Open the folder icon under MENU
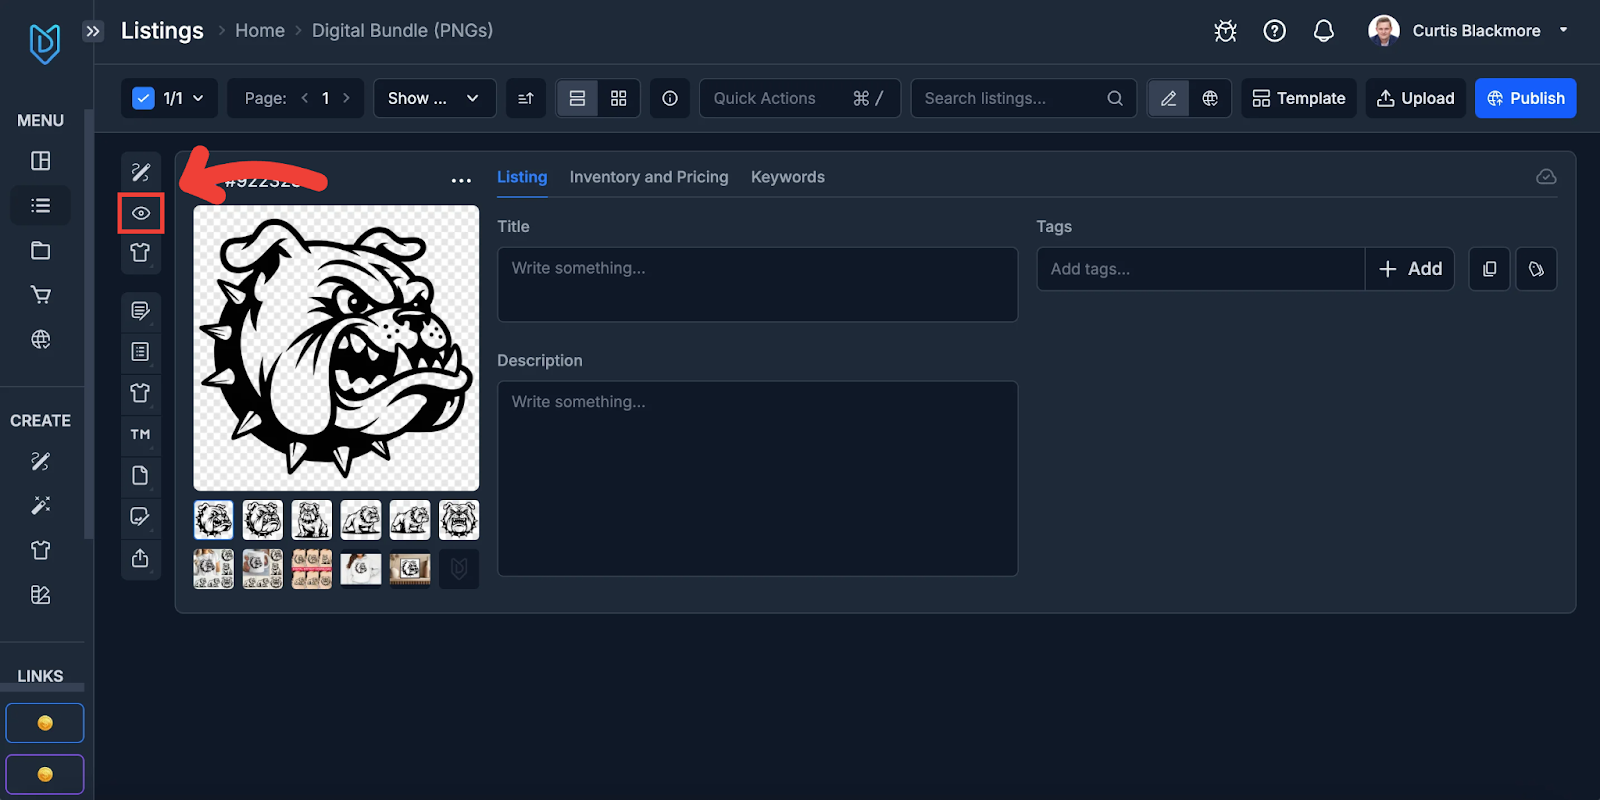The width and height of the screenshot is (1600, 800). point(41,250)
